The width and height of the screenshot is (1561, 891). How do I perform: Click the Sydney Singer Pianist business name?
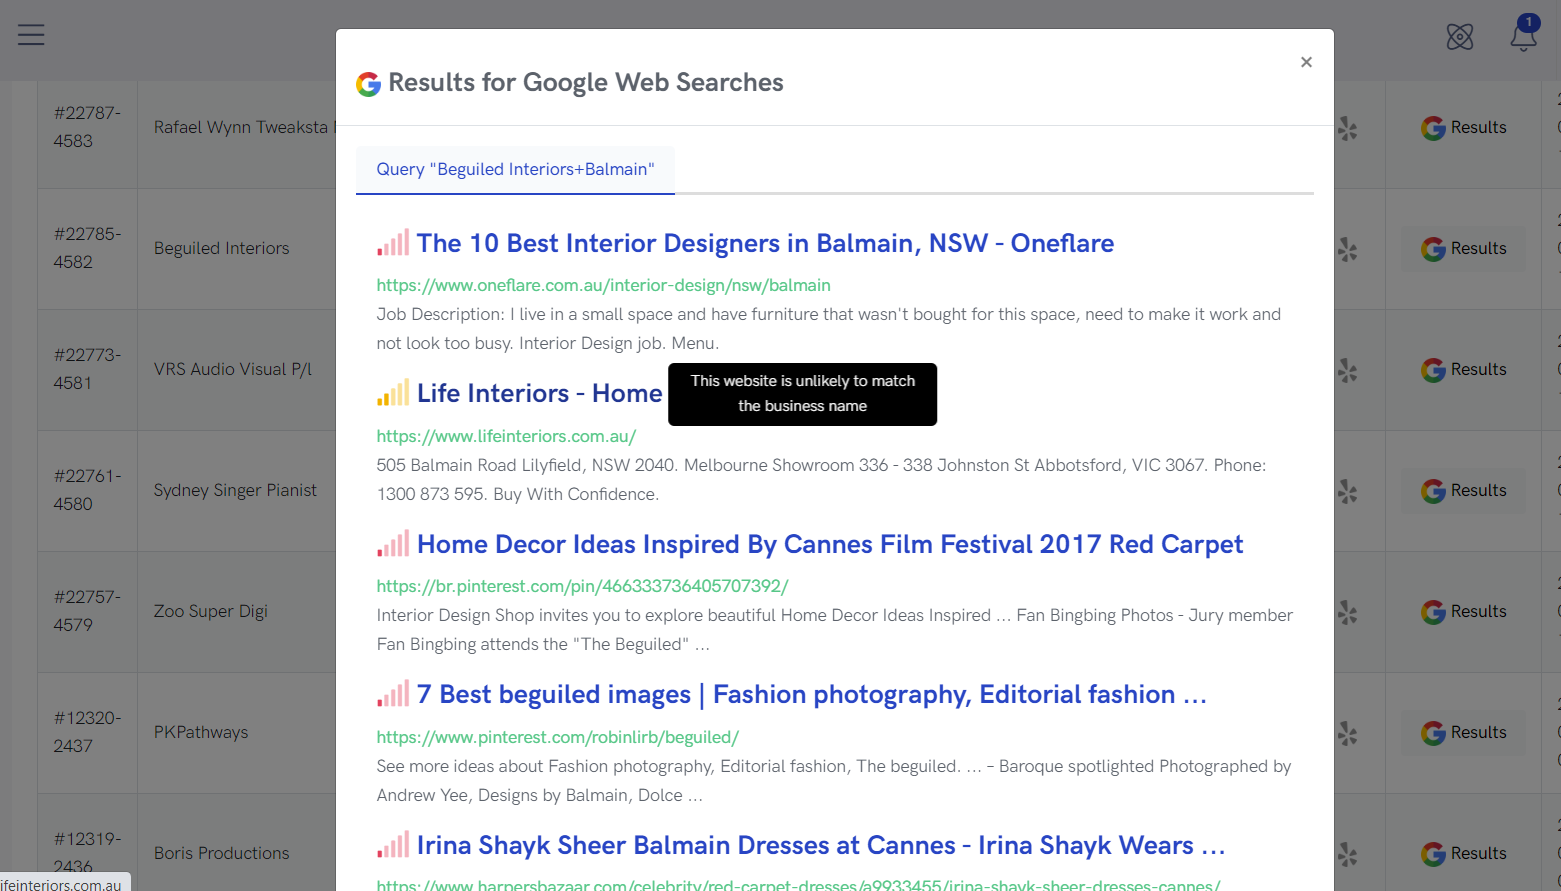point(235,491)
